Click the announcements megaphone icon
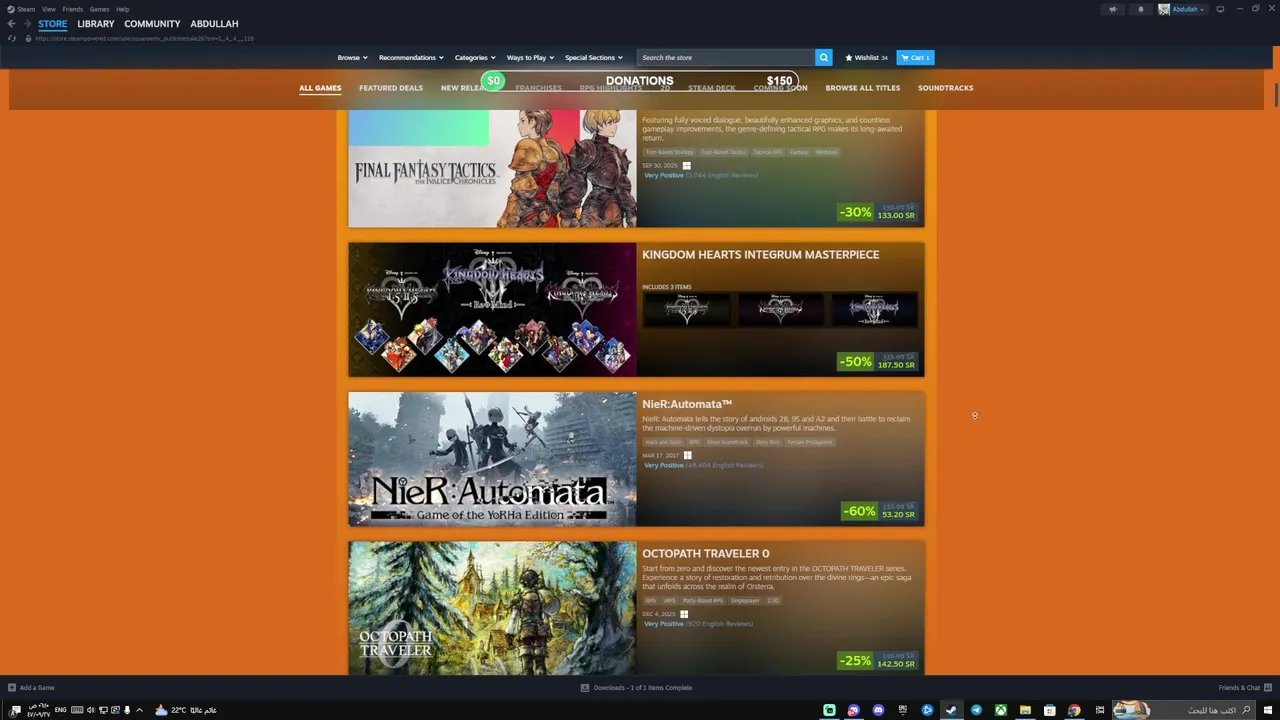The width and height of the screenshot is (1280, 720). click(x=1113, y=9)
